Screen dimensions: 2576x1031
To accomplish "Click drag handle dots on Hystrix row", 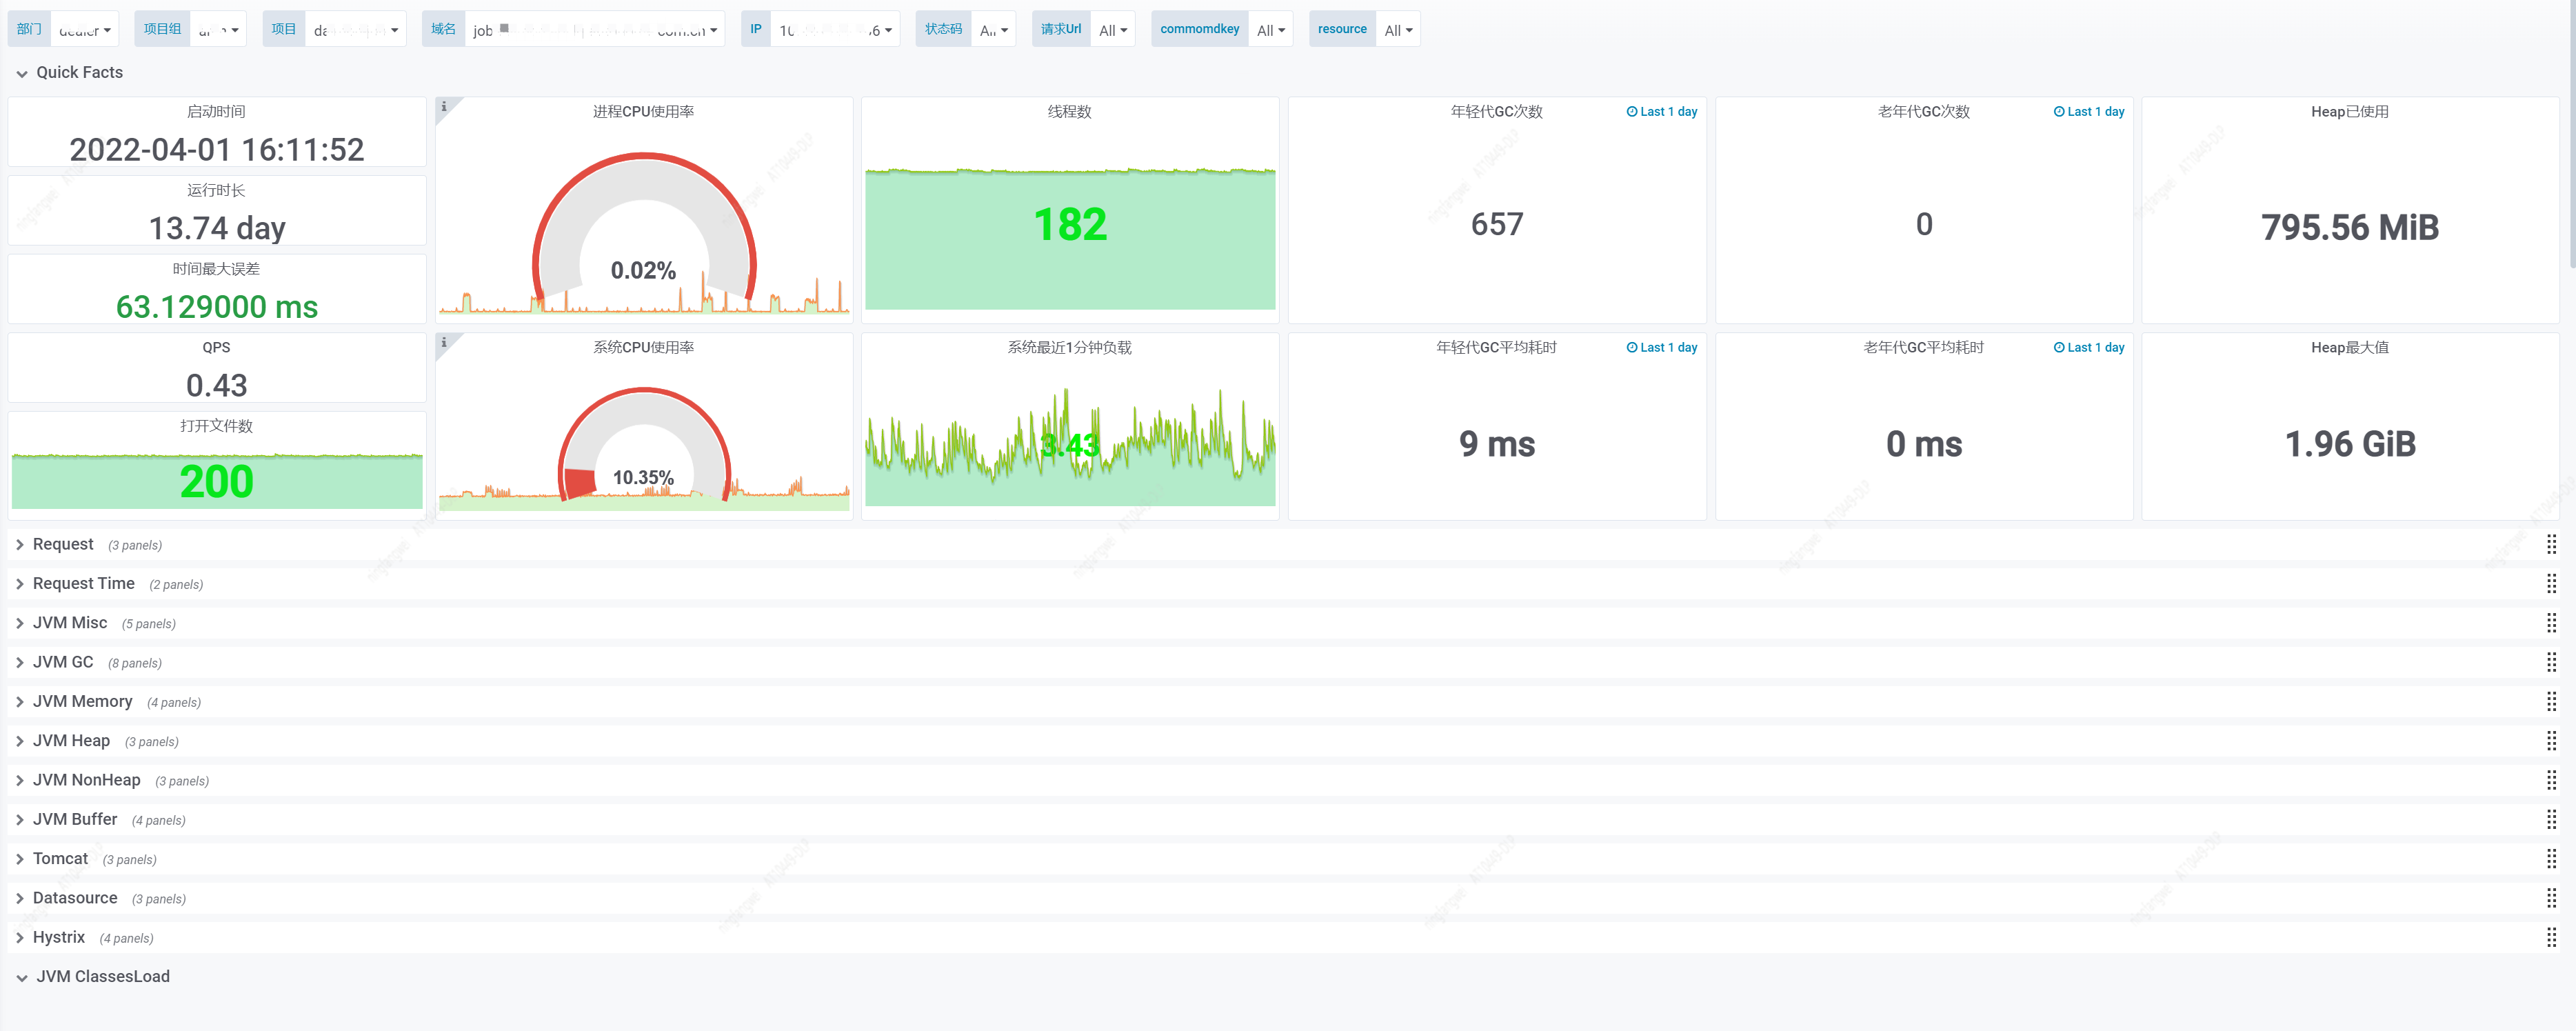I will point(2551,937).
